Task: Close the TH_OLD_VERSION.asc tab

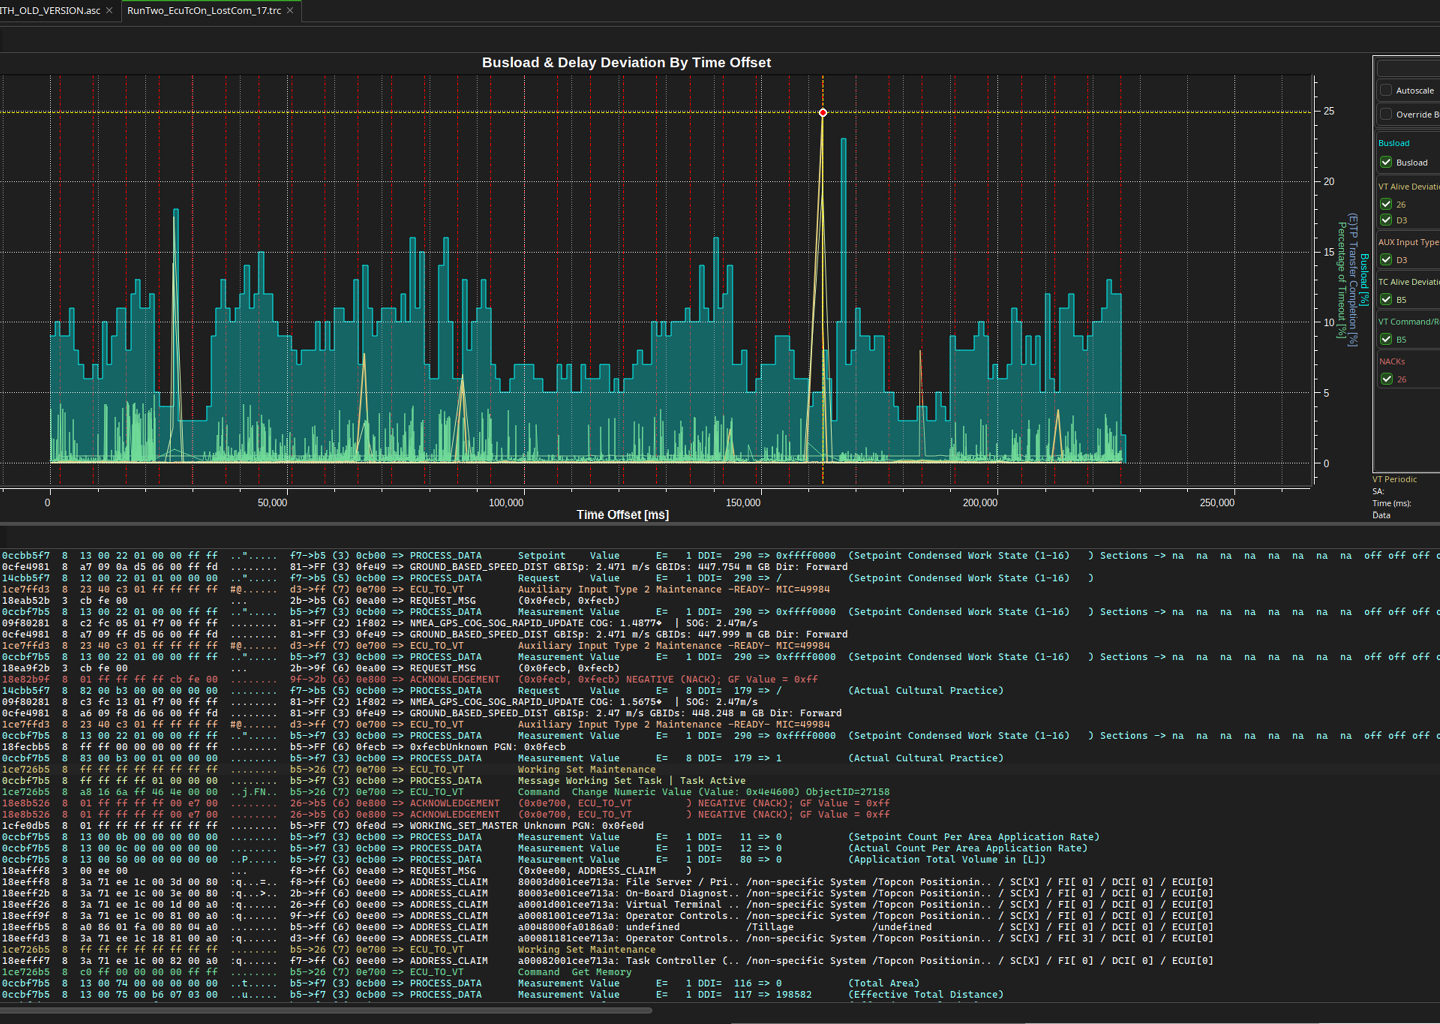Action: 109,11
